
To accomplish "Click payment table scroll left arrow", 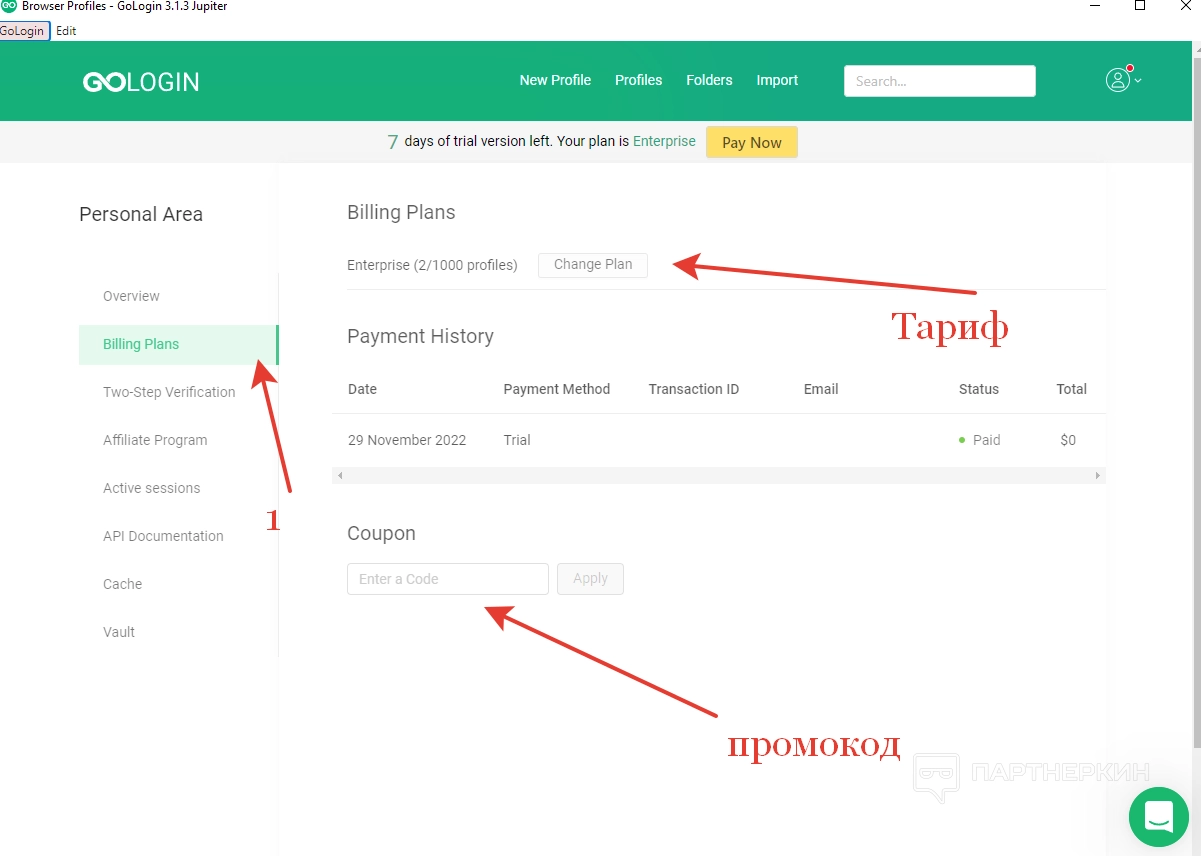I will click(x=340, y=476).
